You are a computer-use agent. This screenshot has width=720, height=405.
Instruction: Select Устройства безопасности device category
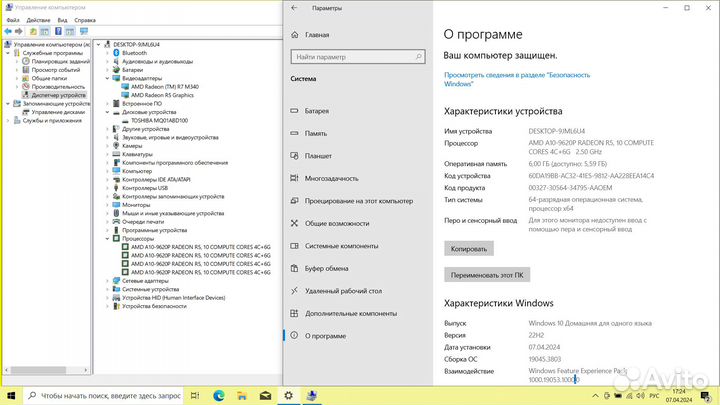click(154, 306)
